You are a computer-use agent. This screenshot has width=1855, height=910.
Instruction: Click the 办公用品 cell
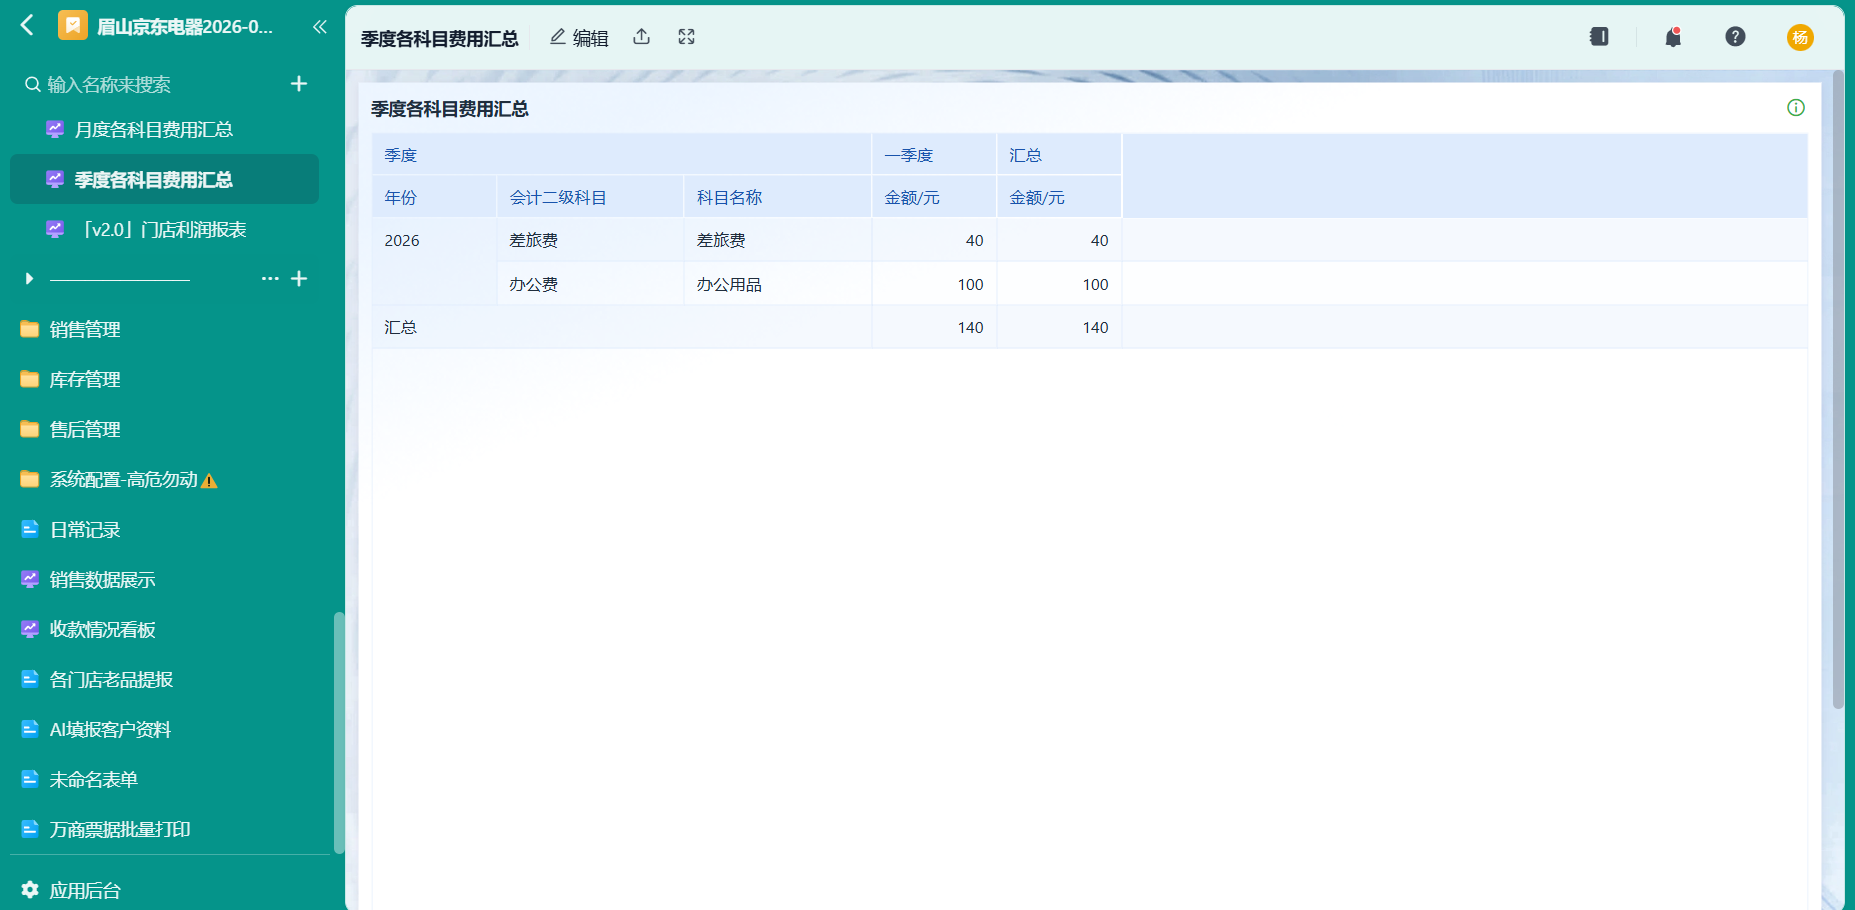point(777,284)
